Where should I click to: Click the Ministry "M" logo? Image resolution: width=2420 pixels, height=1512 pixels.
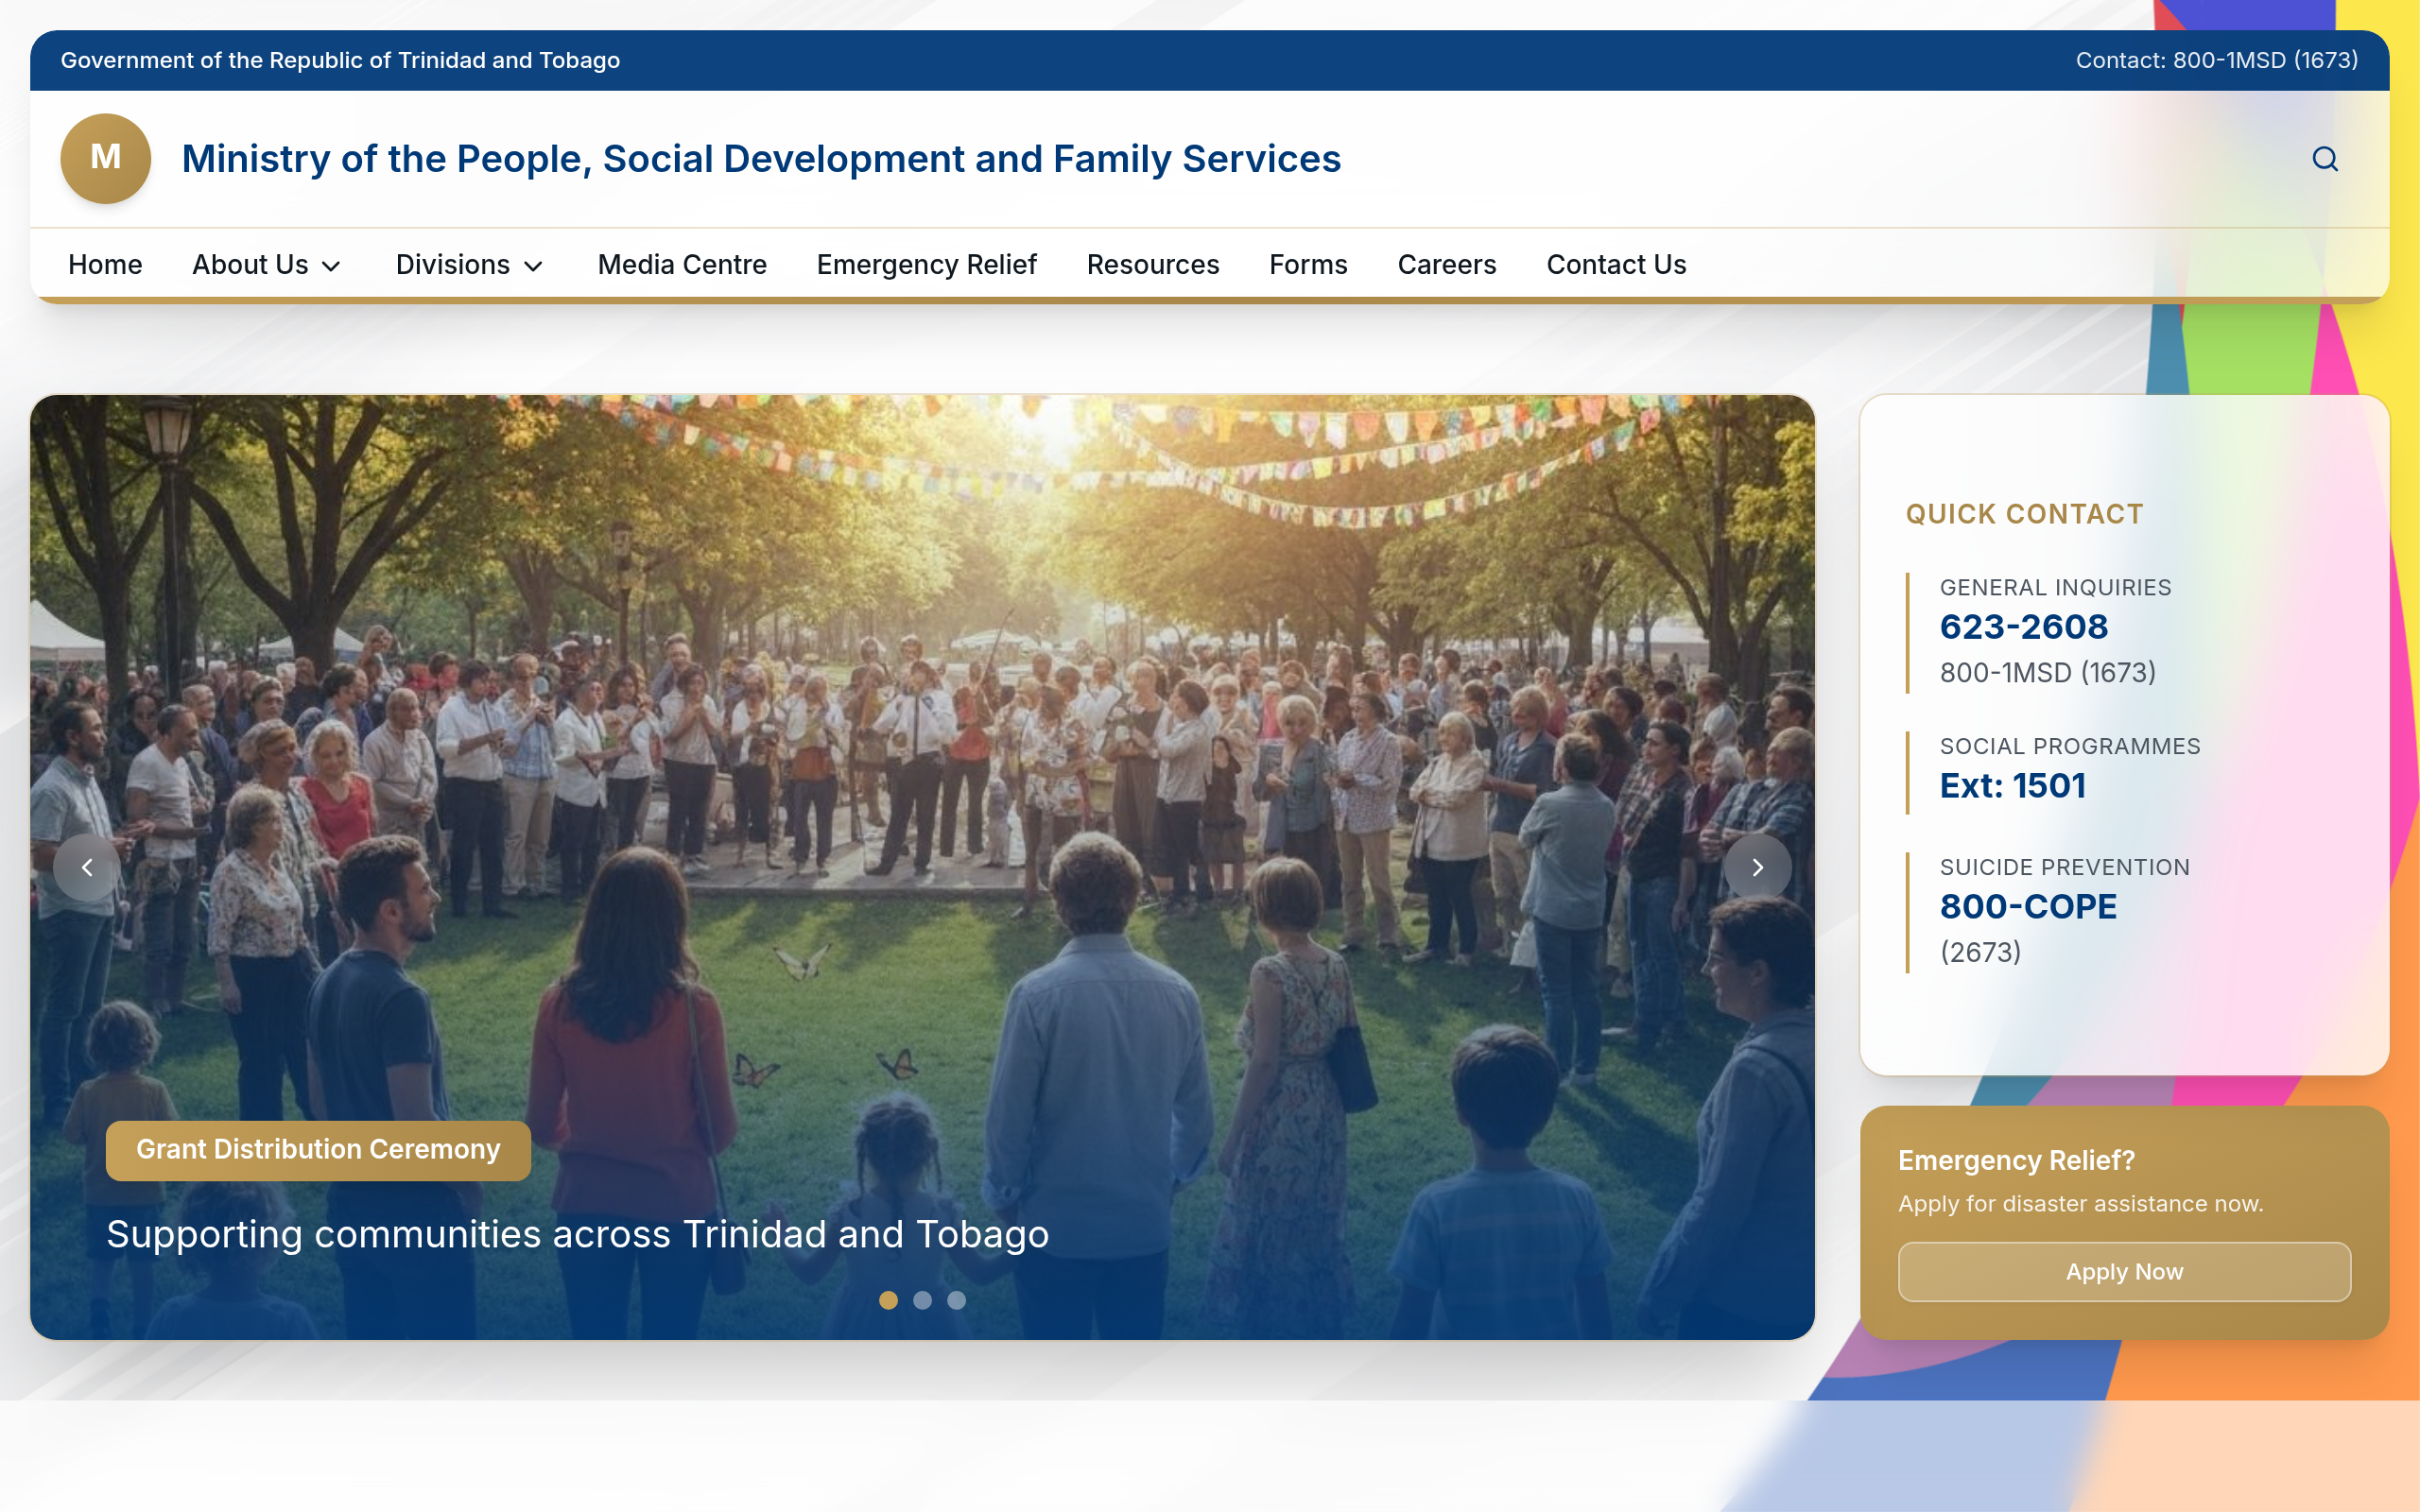[x=105, y=158]
